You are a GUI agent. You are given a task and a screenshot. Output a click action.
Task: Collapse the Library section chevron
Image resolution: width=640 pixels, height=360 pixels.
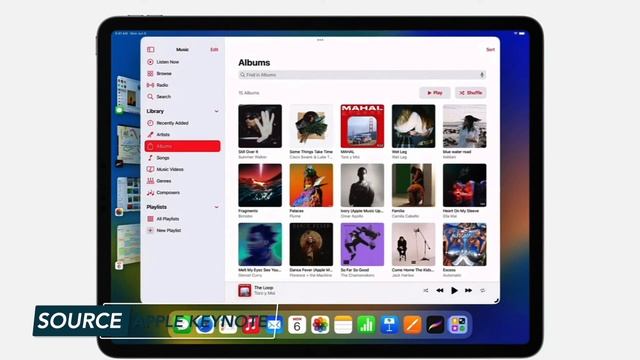click(216, 111)
